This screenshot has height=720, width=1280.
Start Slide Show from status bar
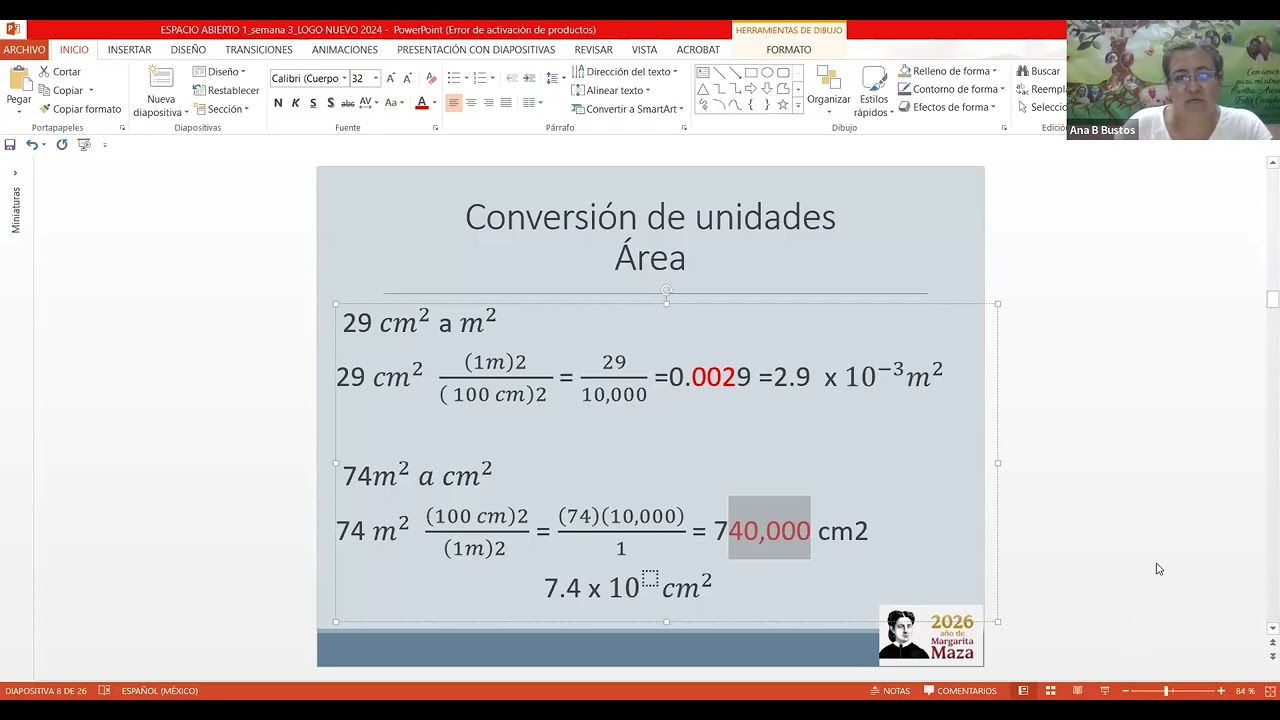coord(1104,691)
